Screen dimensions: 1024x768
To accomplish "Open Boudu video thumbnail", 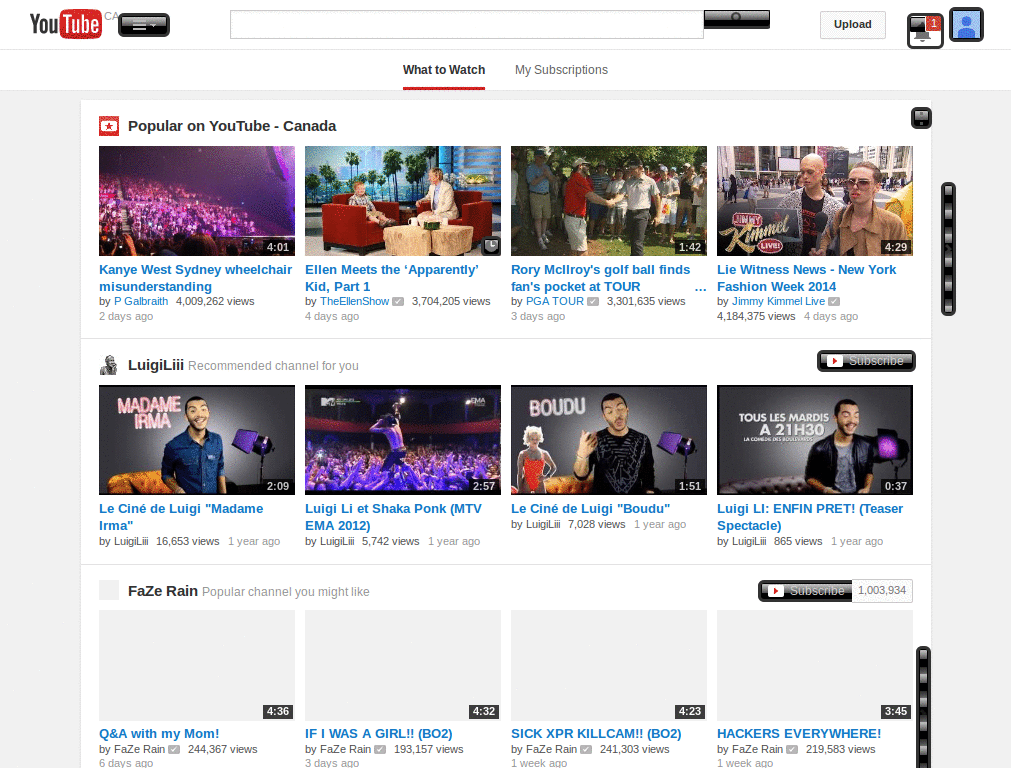I will pos(609,440).
